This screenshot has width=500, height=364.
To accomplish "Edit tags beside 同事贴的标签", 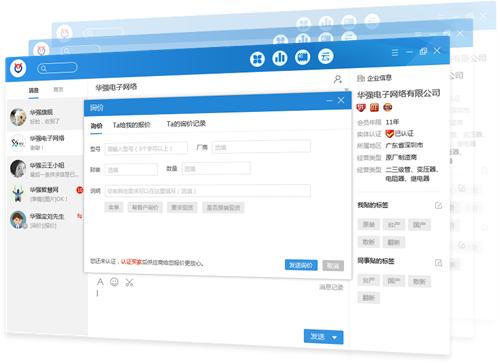I will pyautogui.click(x=438, y=263).
